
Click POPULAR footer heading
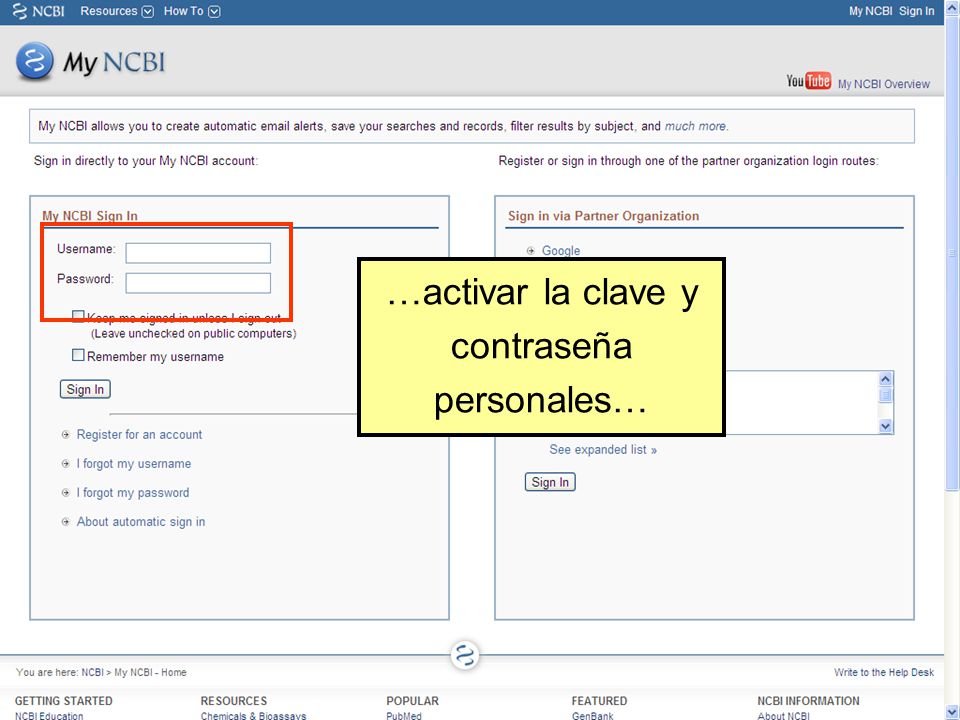412,701
